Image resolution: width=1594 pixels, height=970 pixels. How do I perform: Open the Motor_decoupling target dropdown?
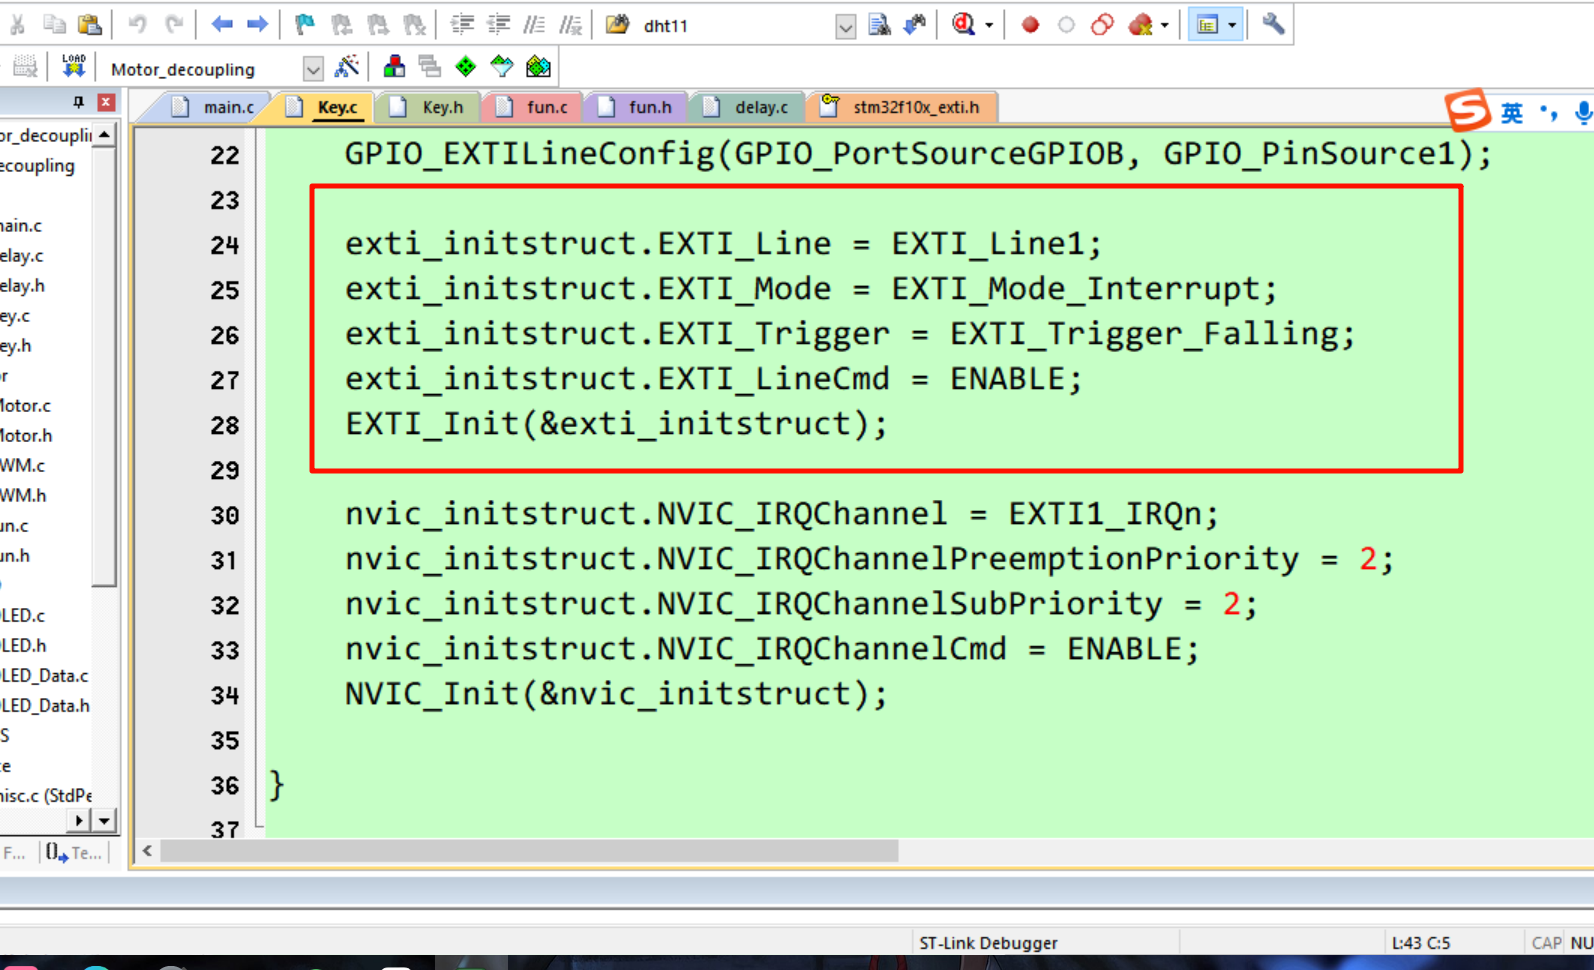point(312,69)
